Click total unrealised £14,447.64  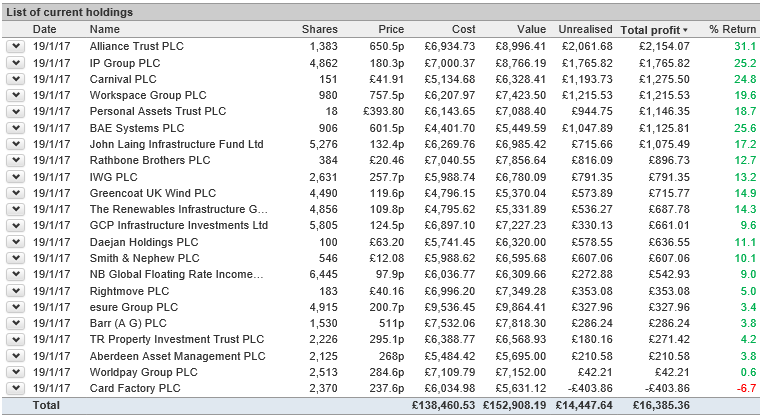(x=584, y=405)
